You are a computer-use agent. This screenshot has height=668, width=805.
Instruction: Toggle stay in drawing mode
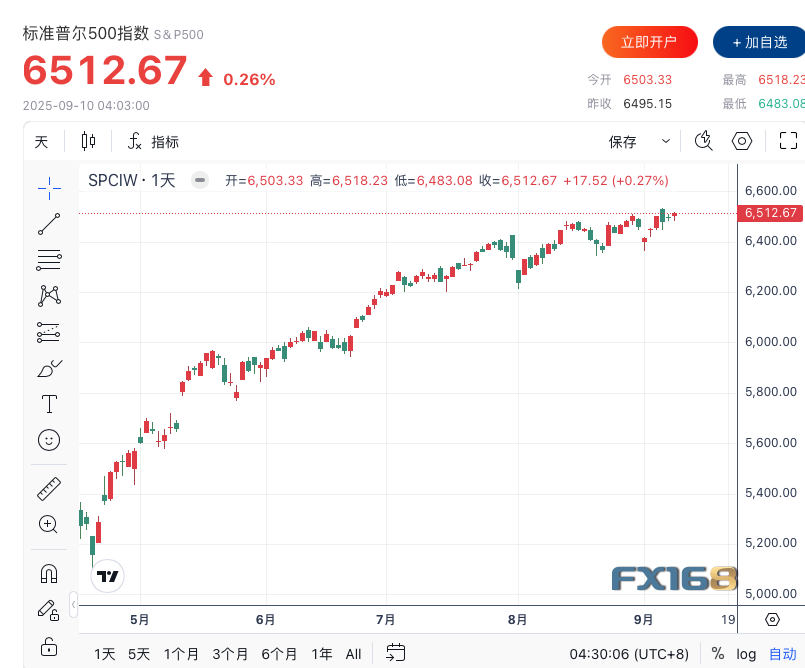point(49,610)
